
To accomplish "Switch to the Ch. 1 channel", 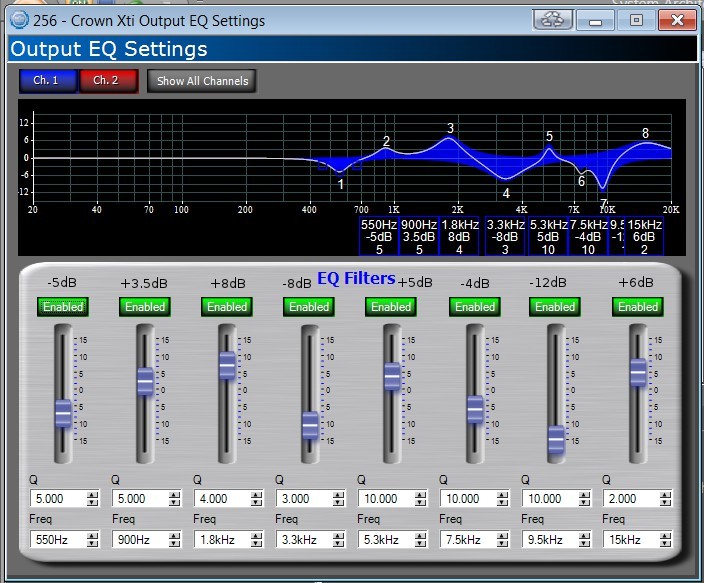I will click(x=47, y=81).
